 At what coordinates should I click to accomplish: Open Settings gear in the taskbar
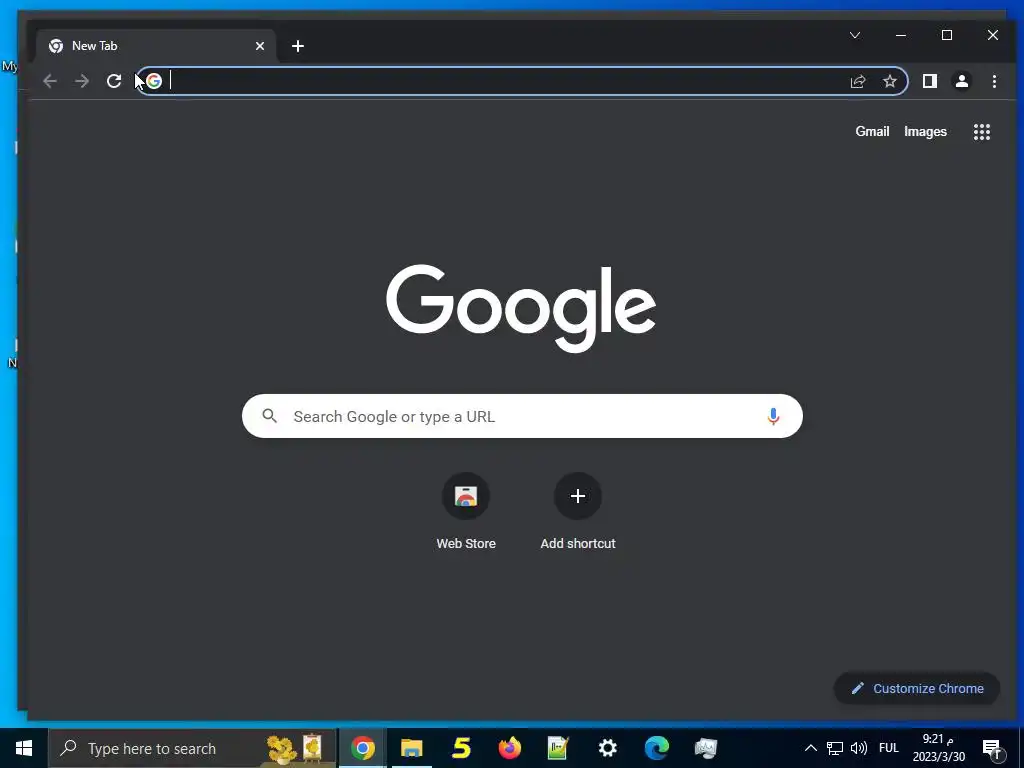(x=607, y=748)
